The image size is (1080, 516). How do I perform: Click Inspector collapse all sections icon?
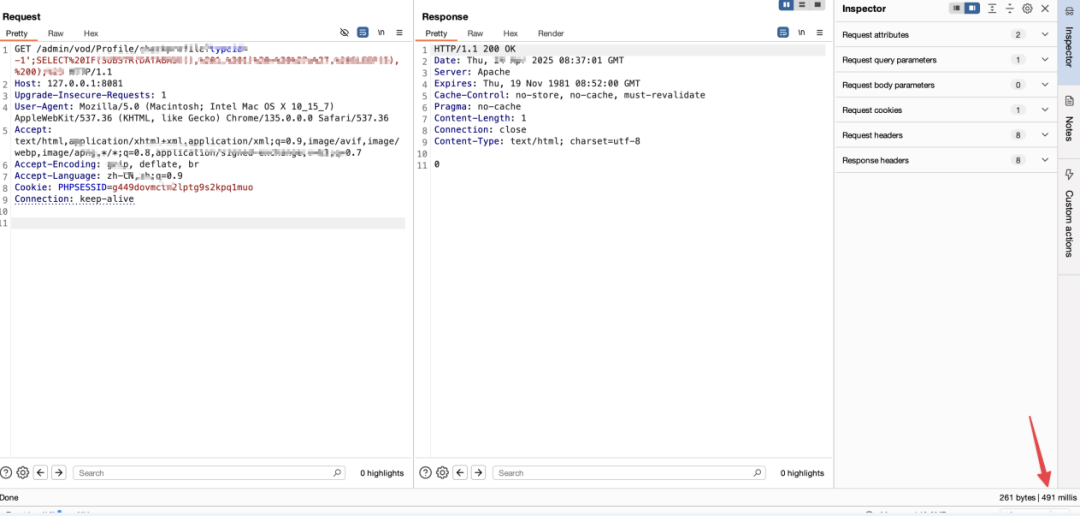[x=1010, y=8]
